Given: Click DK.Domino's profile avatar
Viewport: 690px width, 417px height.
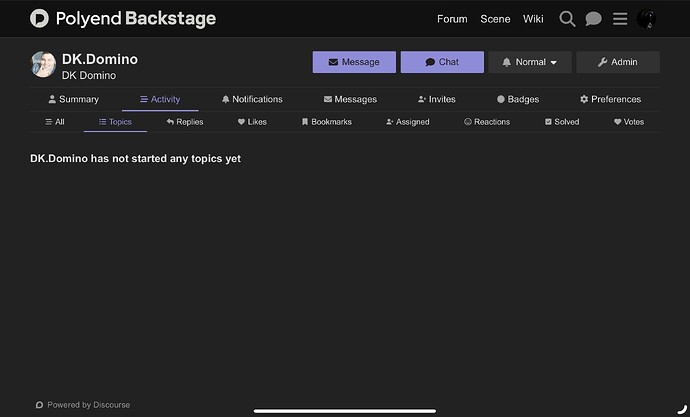Looking at the screenshot, I should click(x=43, y=64).
